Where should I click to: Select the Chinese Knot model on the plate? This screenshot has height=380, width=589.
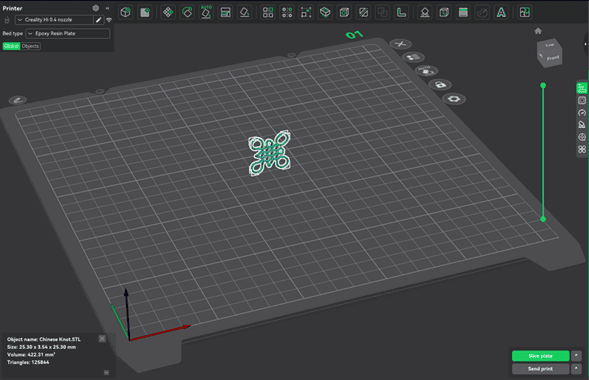[269, 153]
